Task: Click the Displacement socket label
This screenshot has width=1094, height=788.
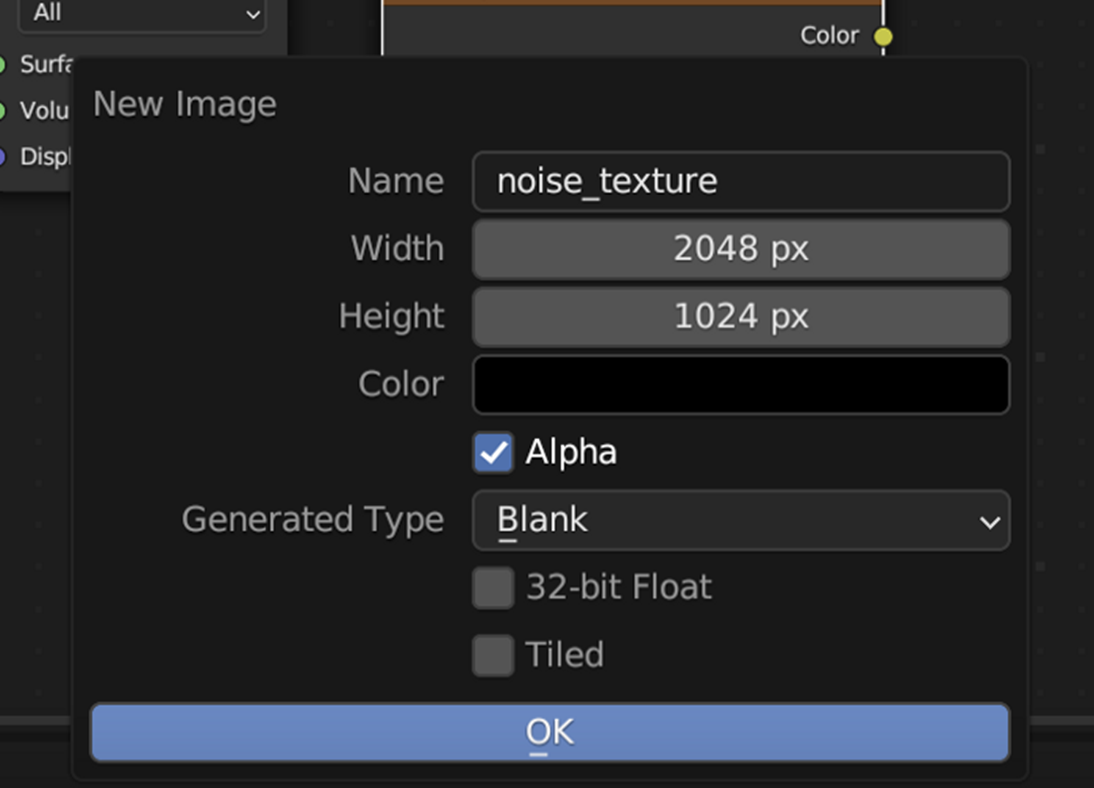Action: coord(45,156)
